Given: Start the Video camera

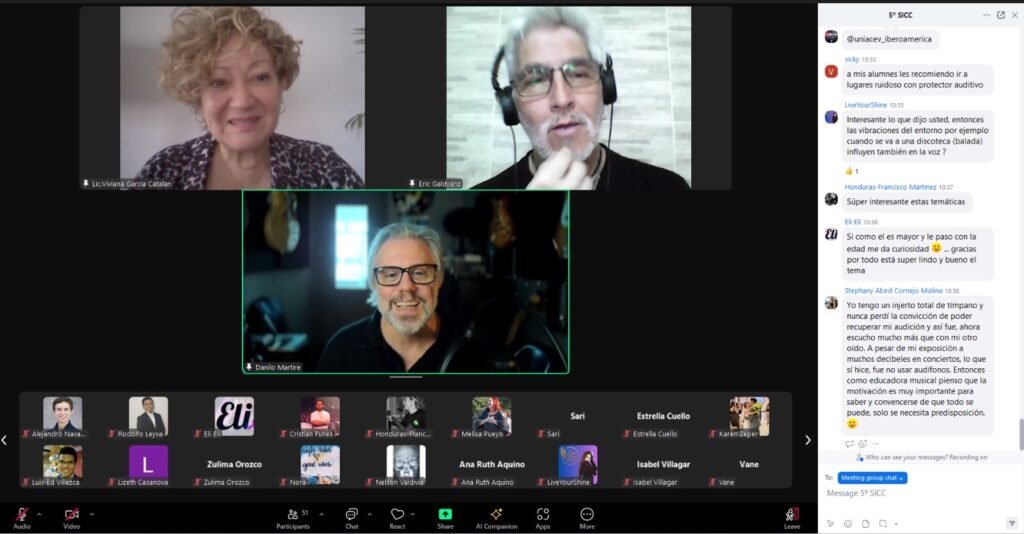Looking at the screenshot, I should [71, 518].
